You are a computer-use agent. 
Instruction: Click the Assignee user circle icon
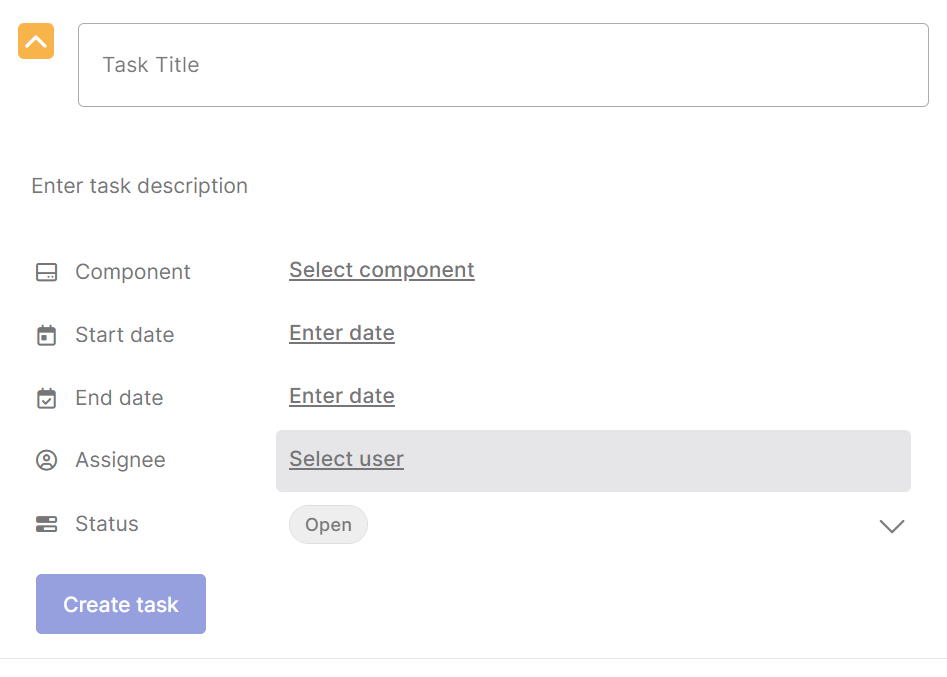tap(47, 460)
